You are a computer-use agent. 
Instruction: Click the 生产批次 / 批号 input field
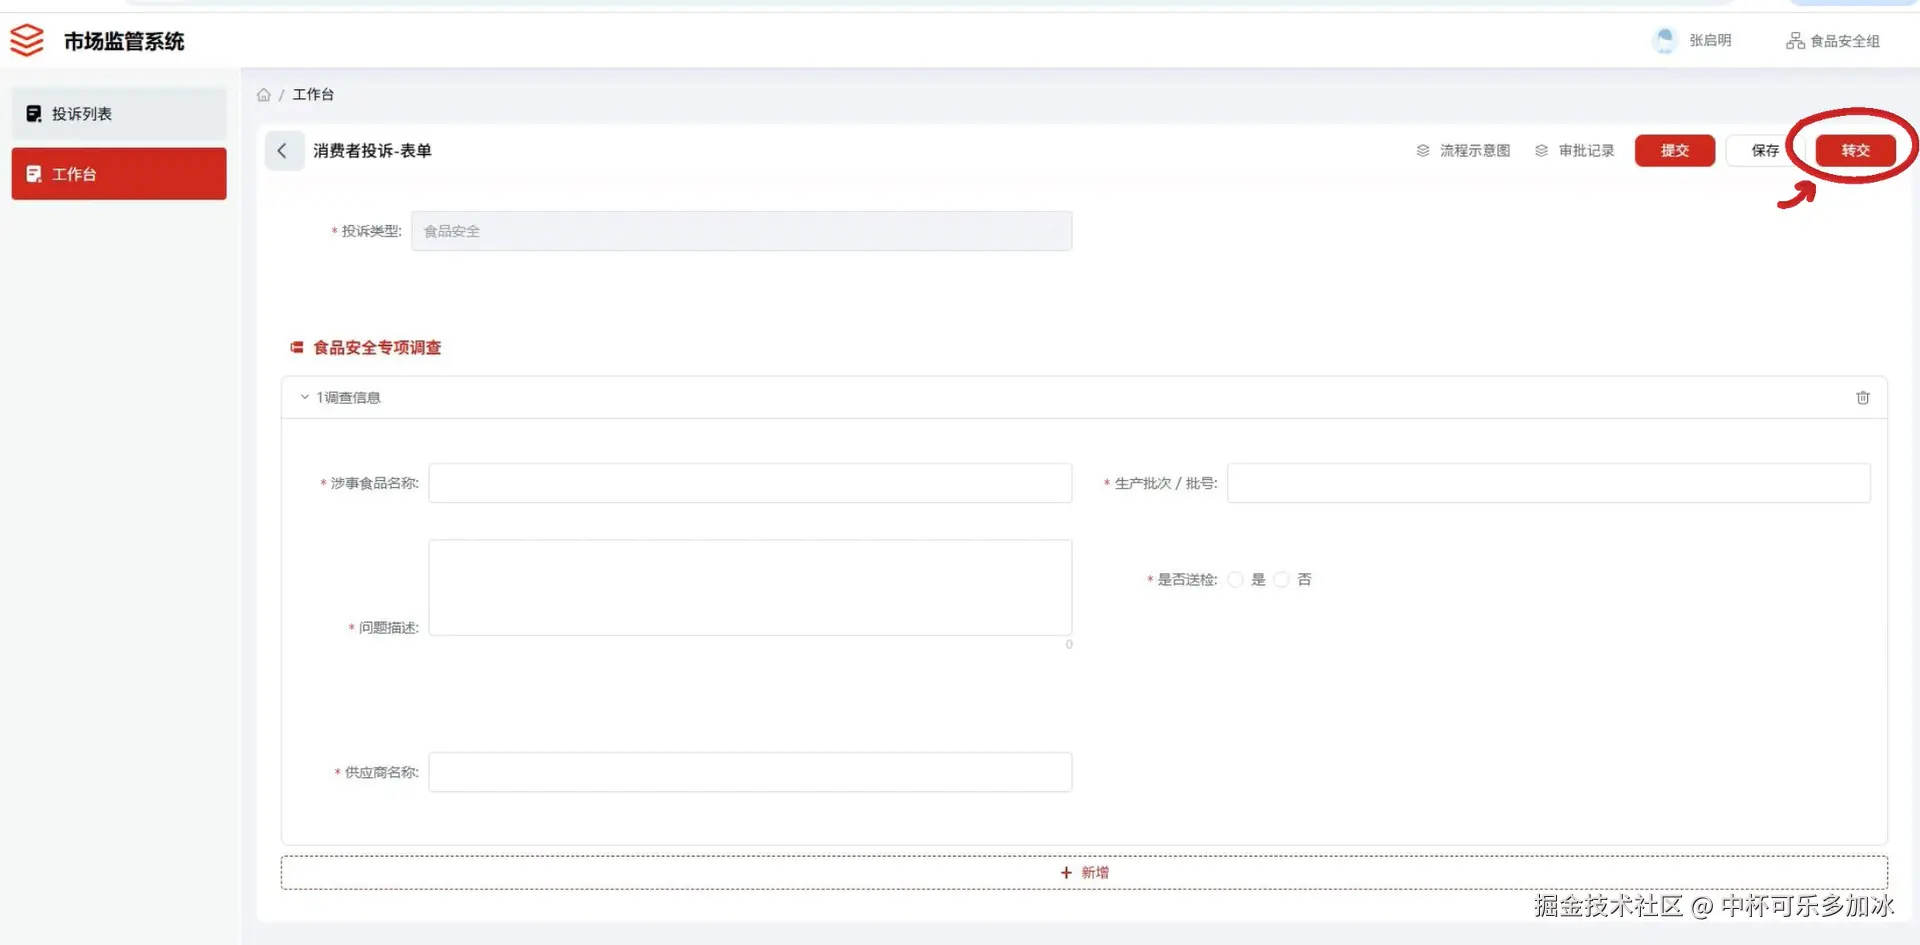tap(1549, 483)
